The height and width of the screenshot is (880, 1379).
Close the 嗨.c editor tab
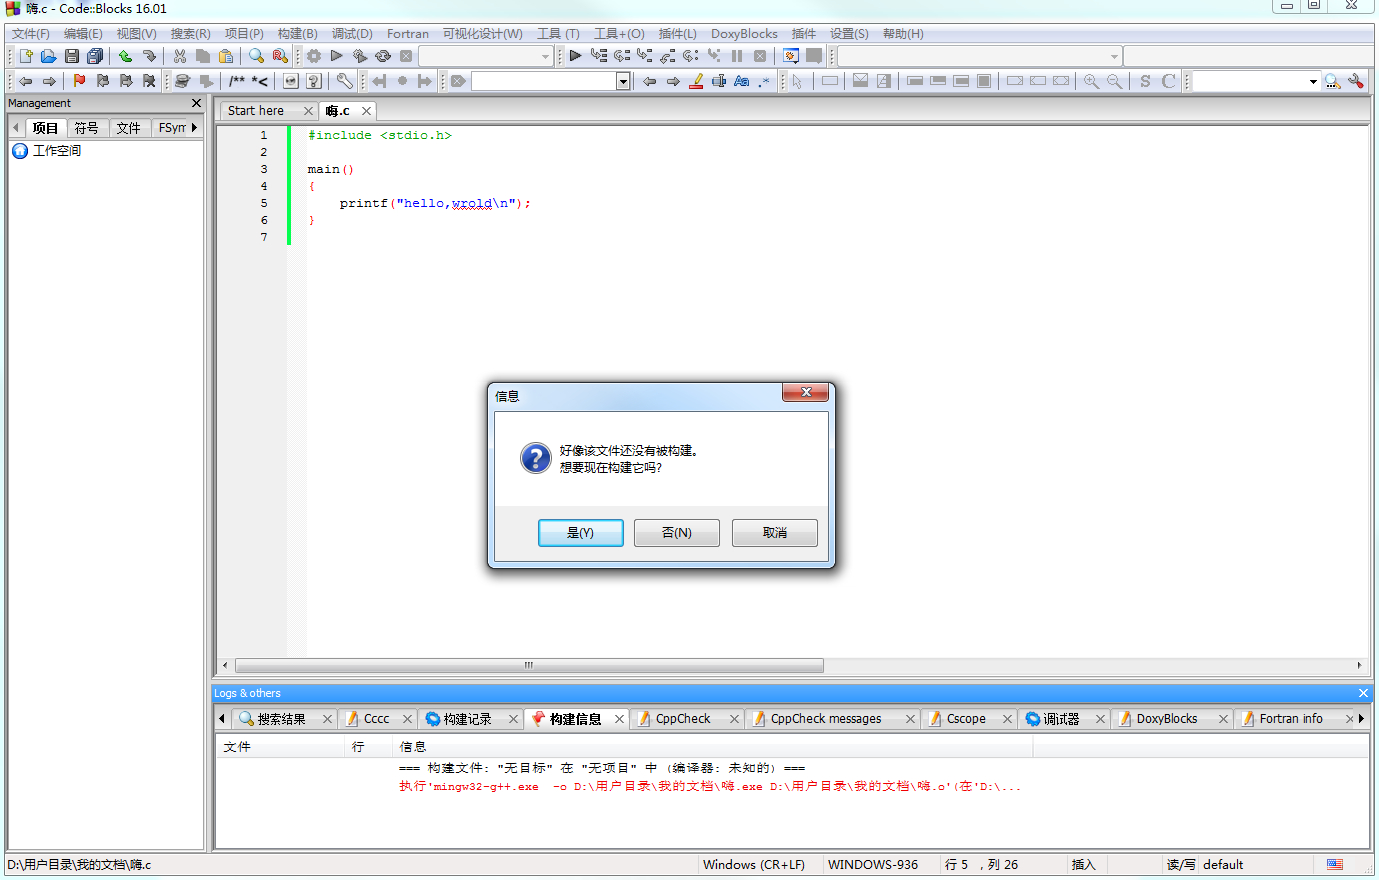pyautogui.click(x=367, y=111)
